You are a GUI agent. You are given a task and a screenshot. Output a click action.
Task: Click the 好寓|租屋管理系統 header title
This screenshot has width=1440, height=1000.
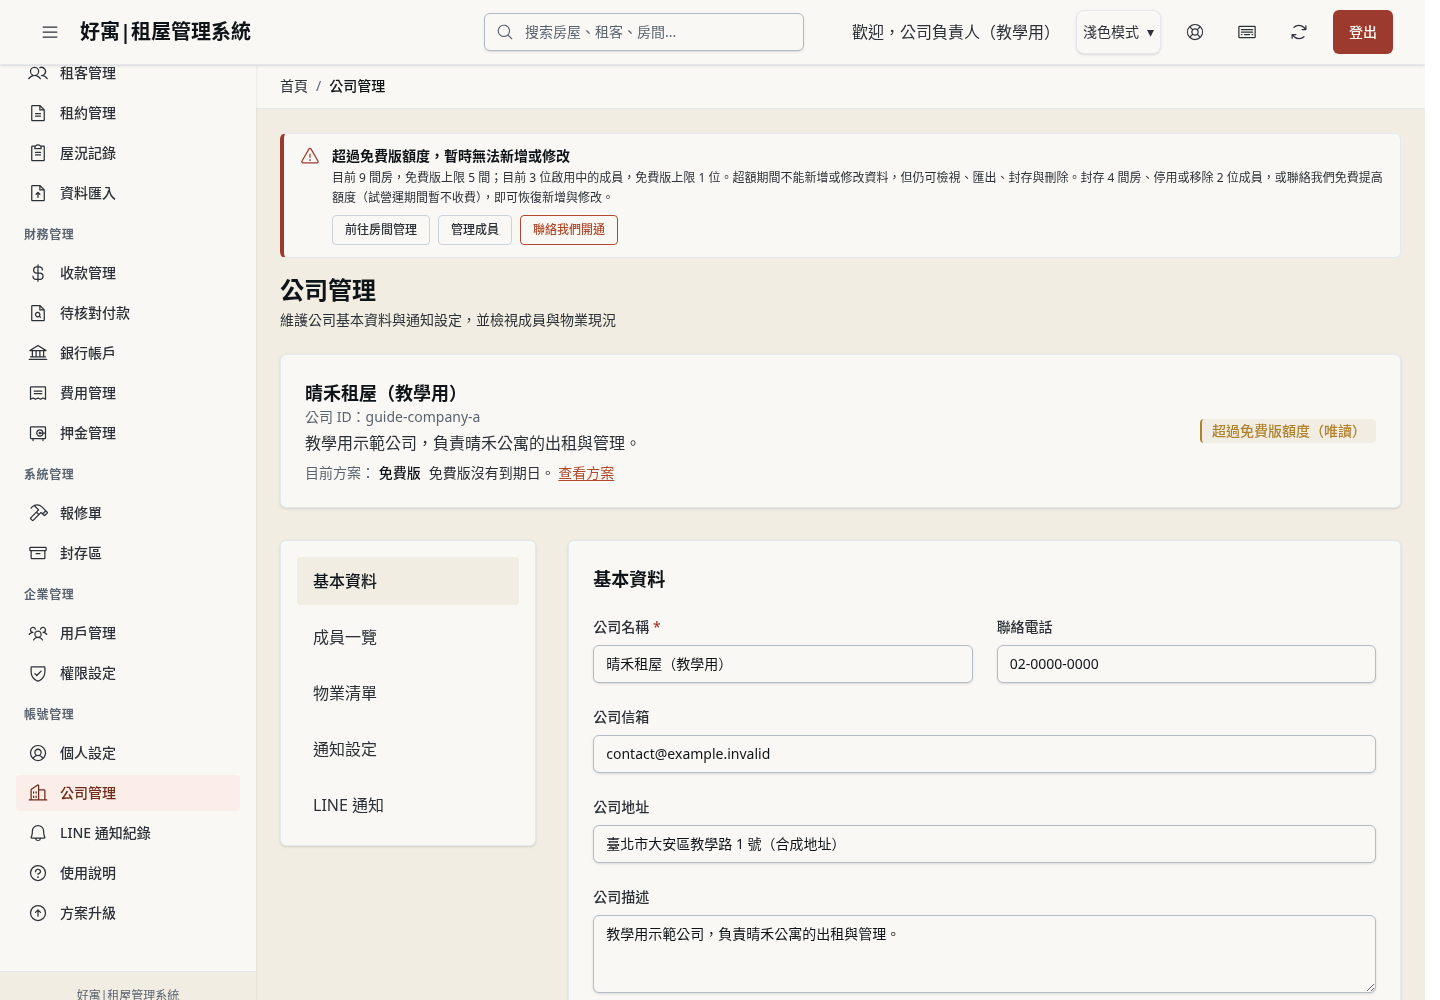[166, 32]
